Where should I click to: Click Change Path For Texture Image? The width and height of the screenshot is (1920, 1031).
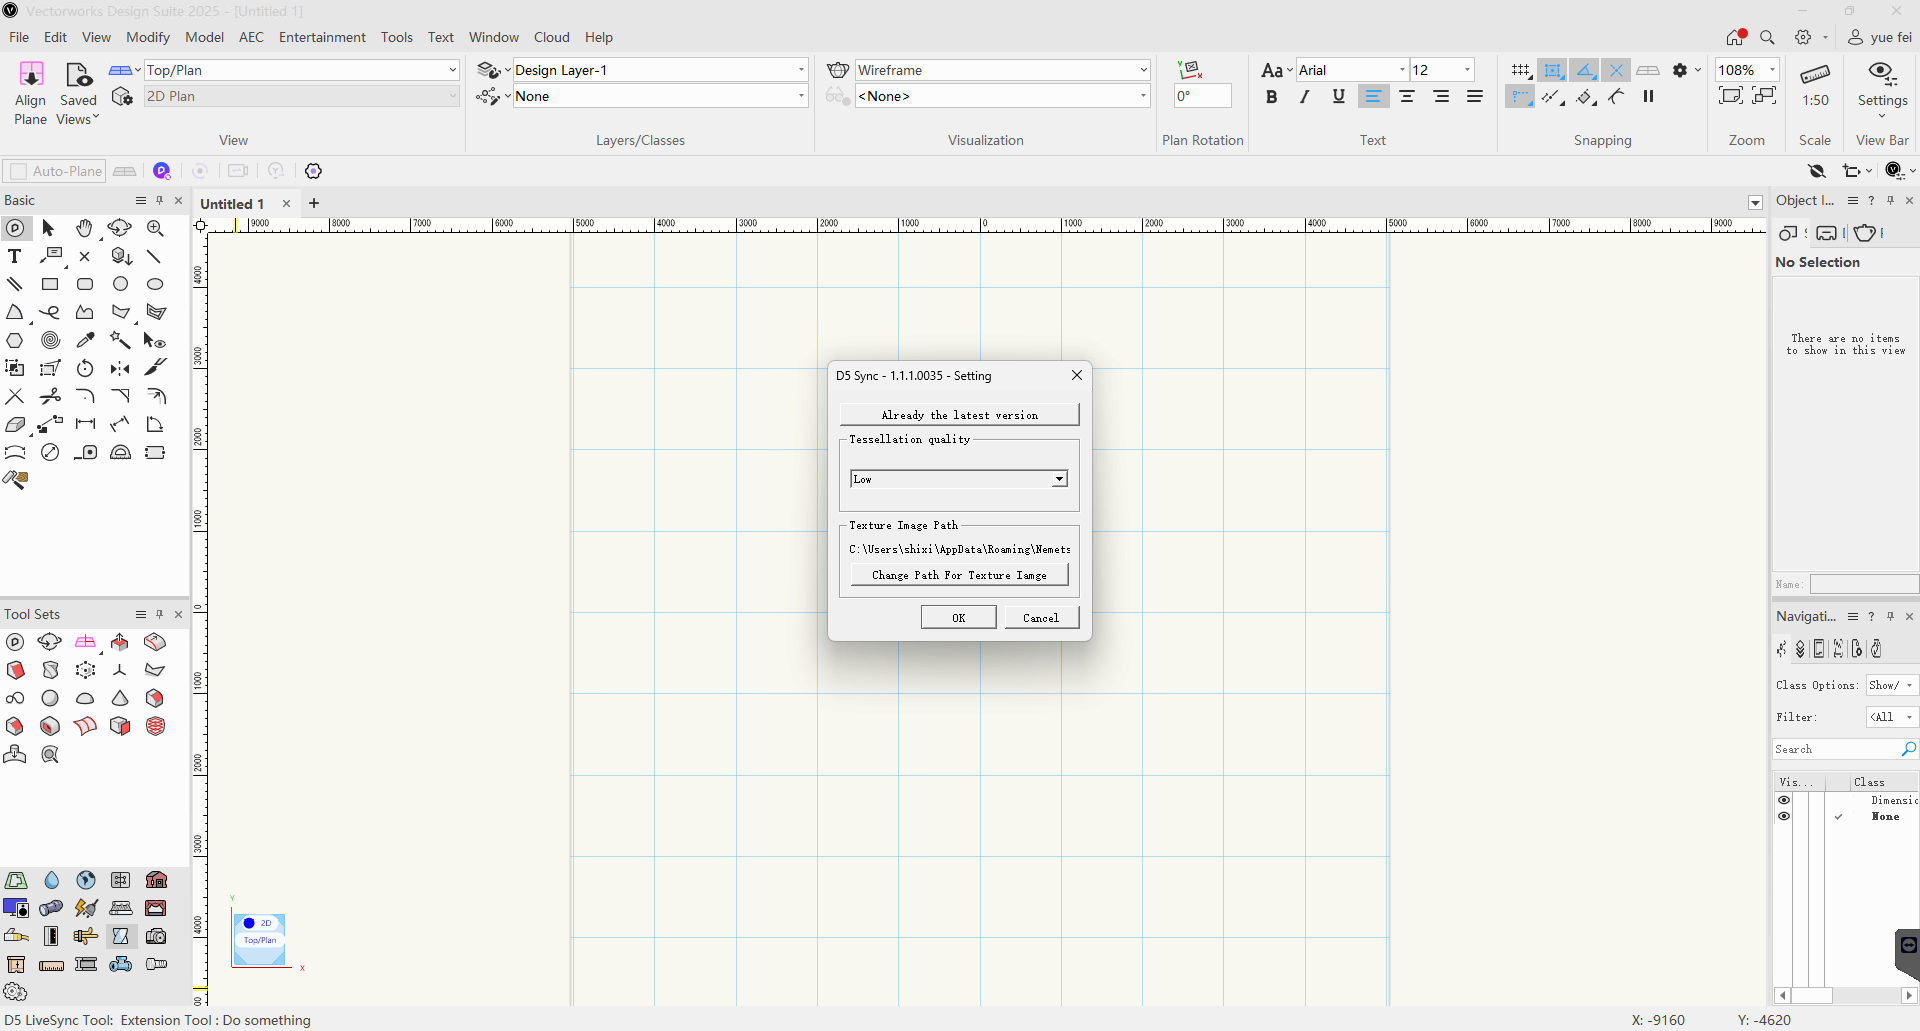959,575
